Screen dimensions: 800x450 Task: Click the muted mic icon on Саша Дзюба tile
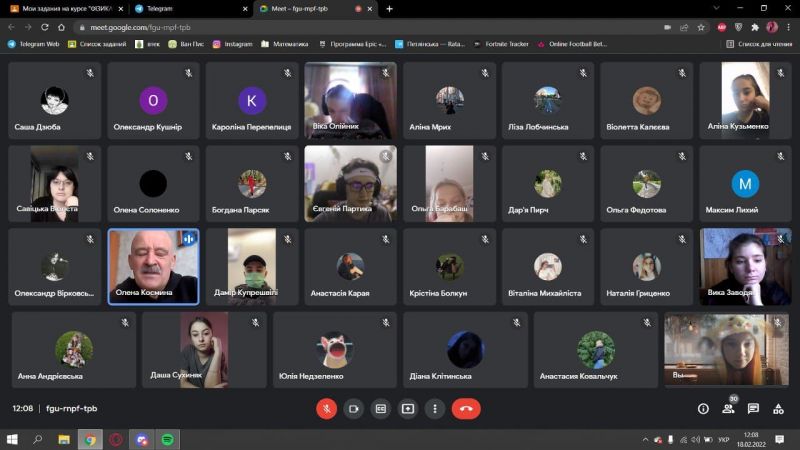(x=90, y=73)
